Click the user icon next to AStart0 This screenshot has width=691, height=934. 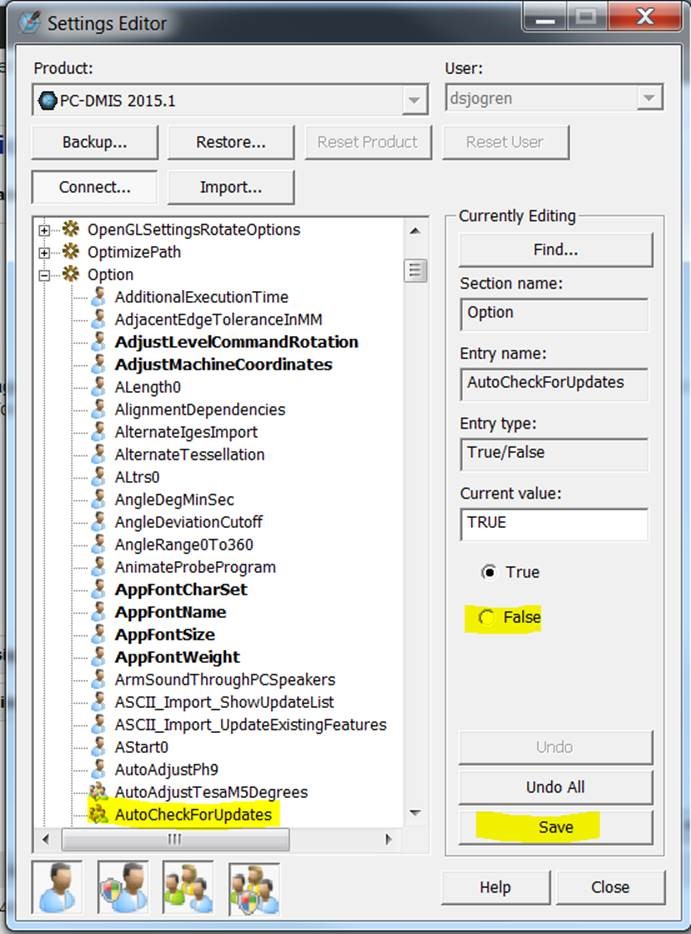click(99, 746)
